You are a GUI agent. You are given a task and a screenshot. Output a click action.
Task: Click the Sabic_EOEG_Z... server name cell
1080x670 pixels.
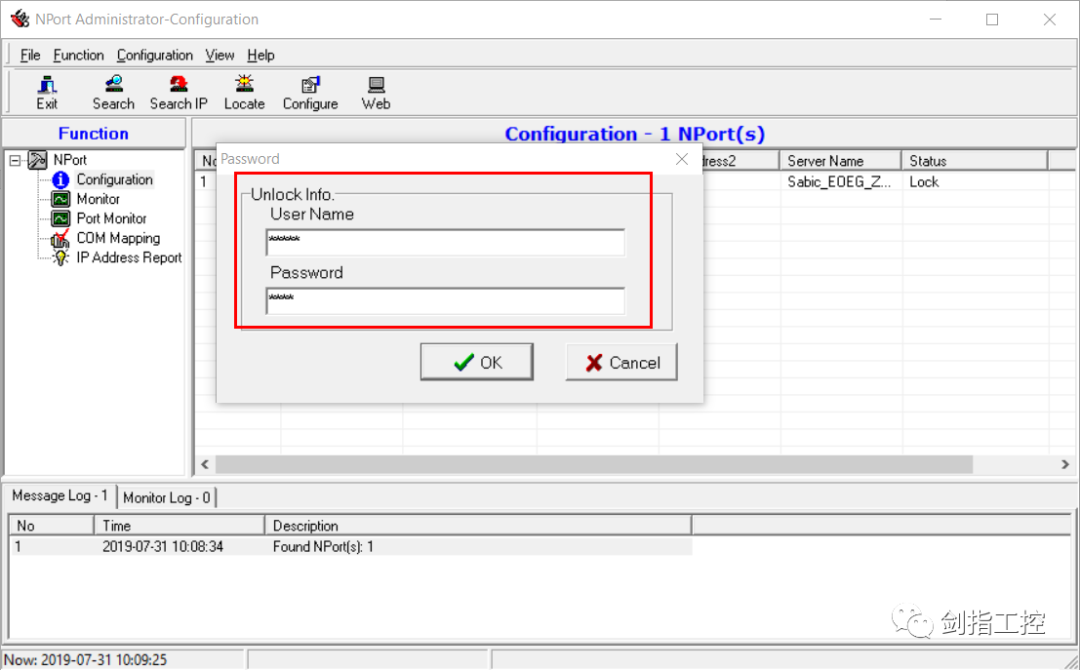(x=840, y=182)
